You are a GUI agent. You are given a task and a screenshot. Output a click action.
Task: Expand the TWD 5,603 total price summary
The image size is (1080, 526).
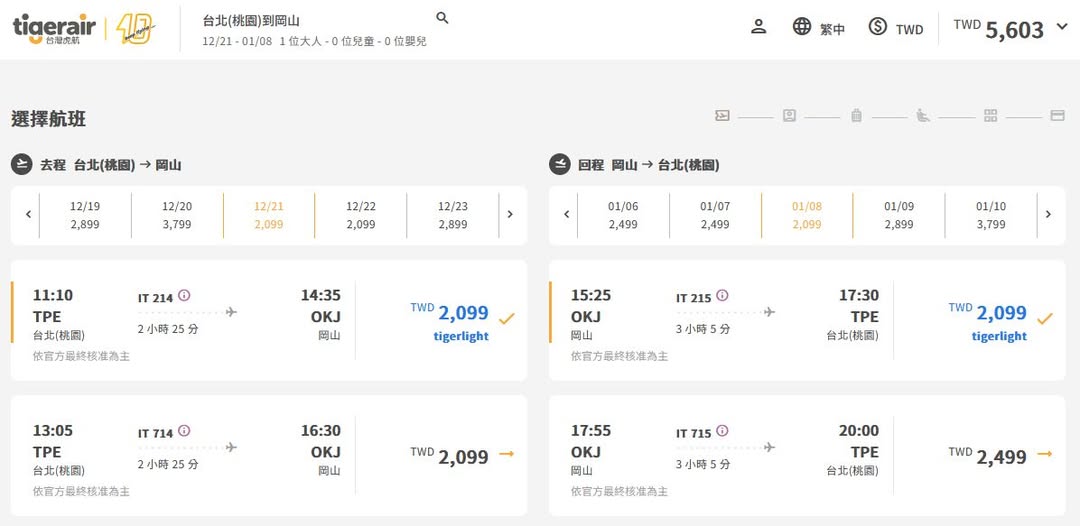click(x=1062, y=27)
